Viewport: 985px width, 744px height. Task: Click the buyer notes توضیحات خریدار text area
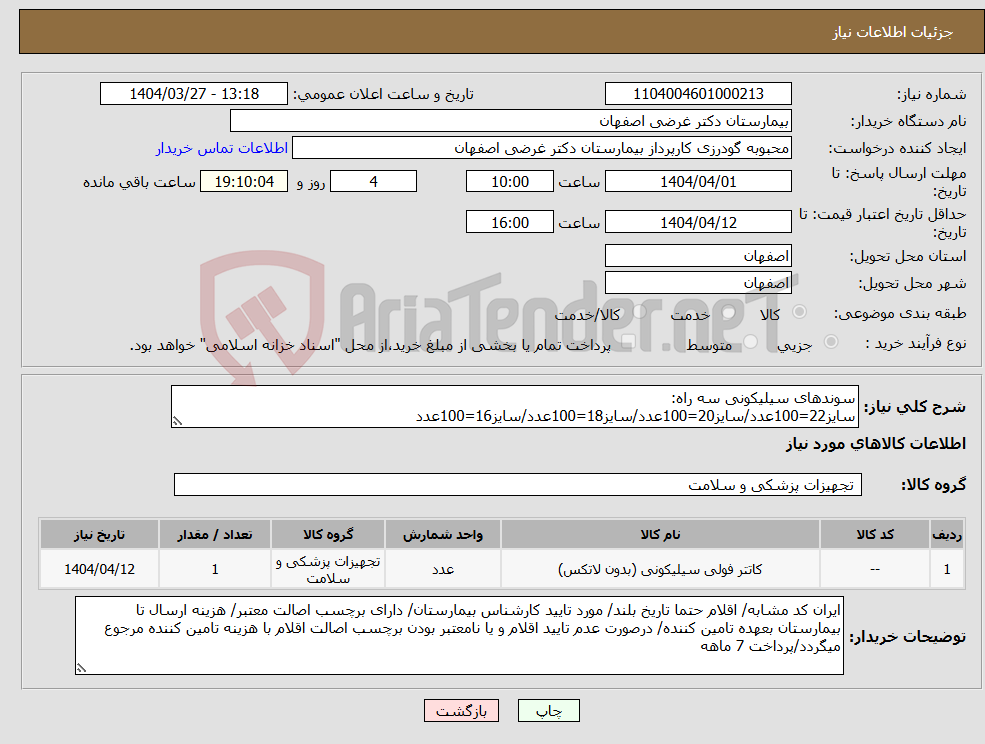pos(459,635)
